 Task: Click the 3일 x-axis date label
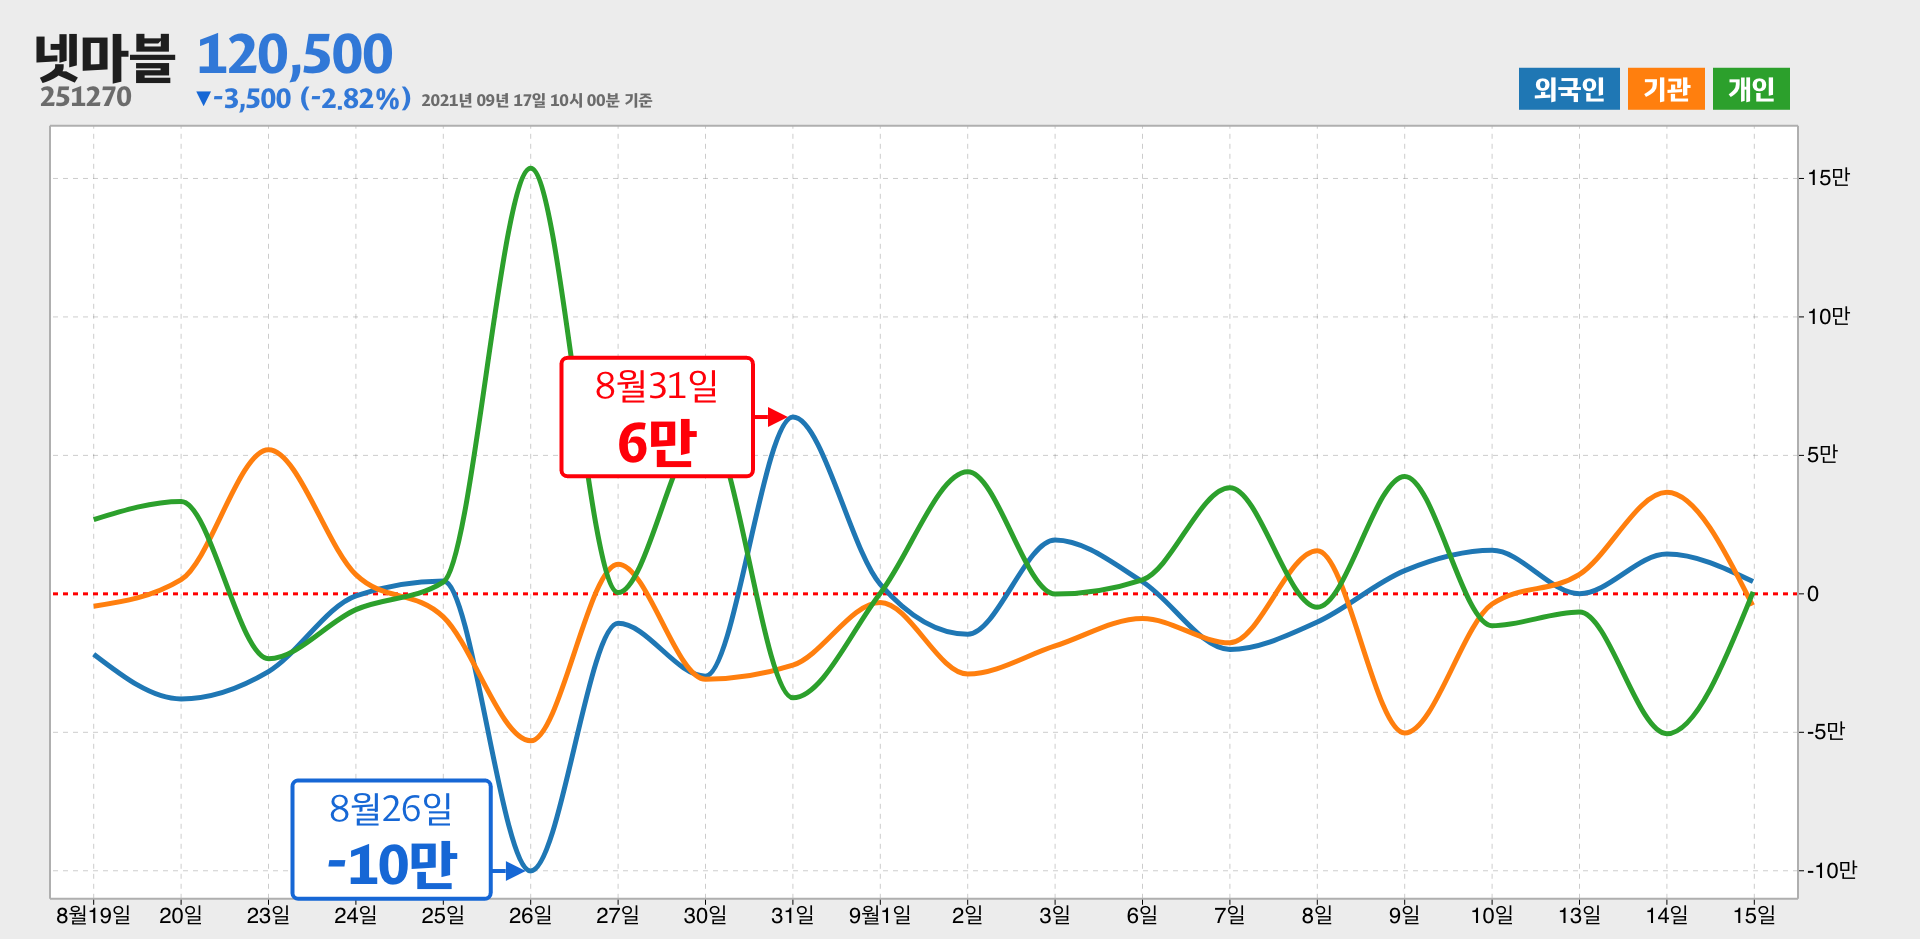tap(1054, 915)
